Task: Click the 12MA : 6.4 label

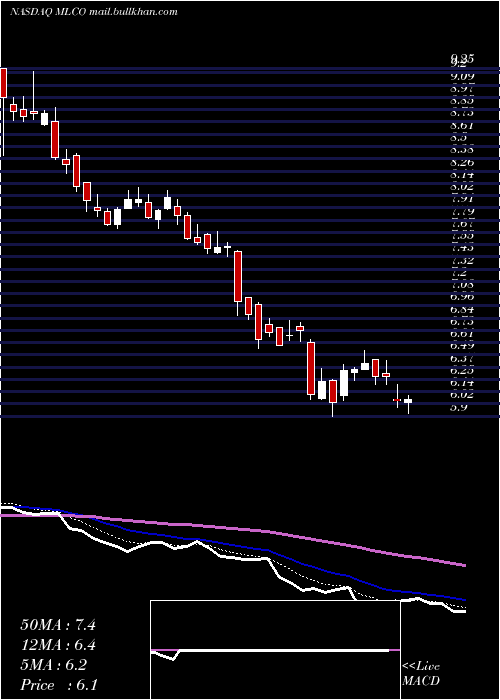Action: click(58, 645)
